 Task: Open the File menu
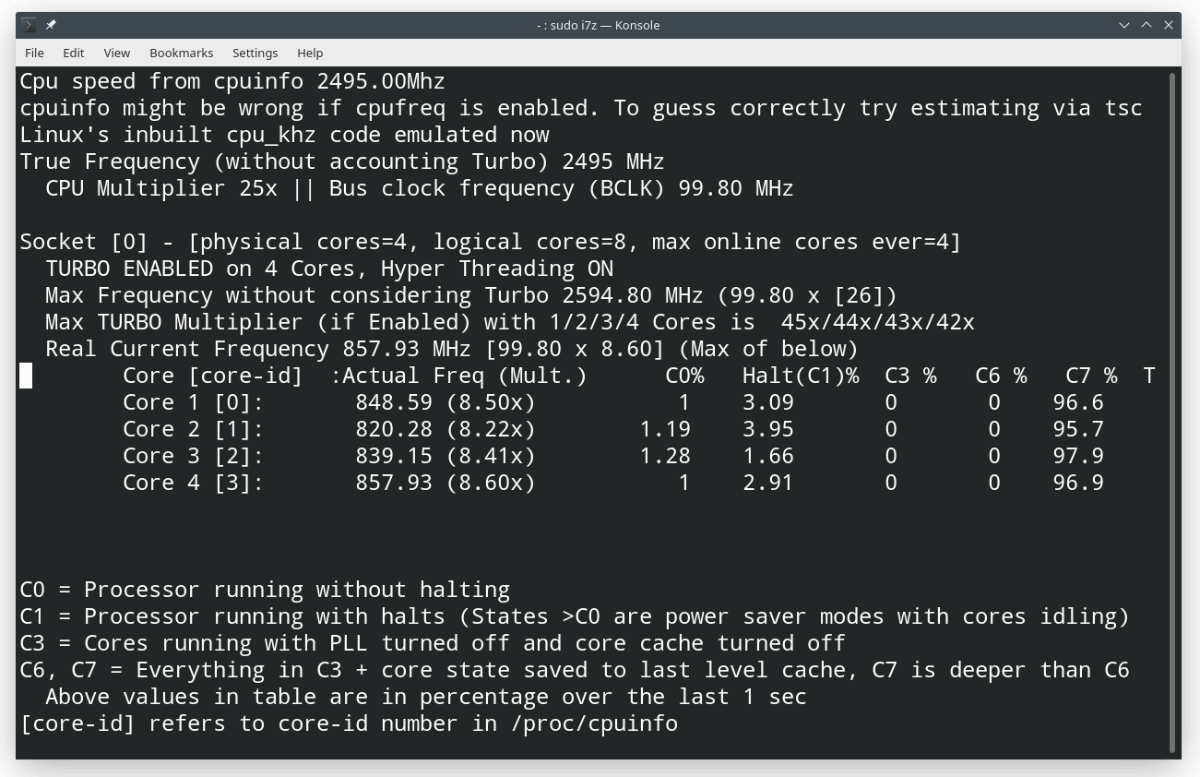[34, 53]
